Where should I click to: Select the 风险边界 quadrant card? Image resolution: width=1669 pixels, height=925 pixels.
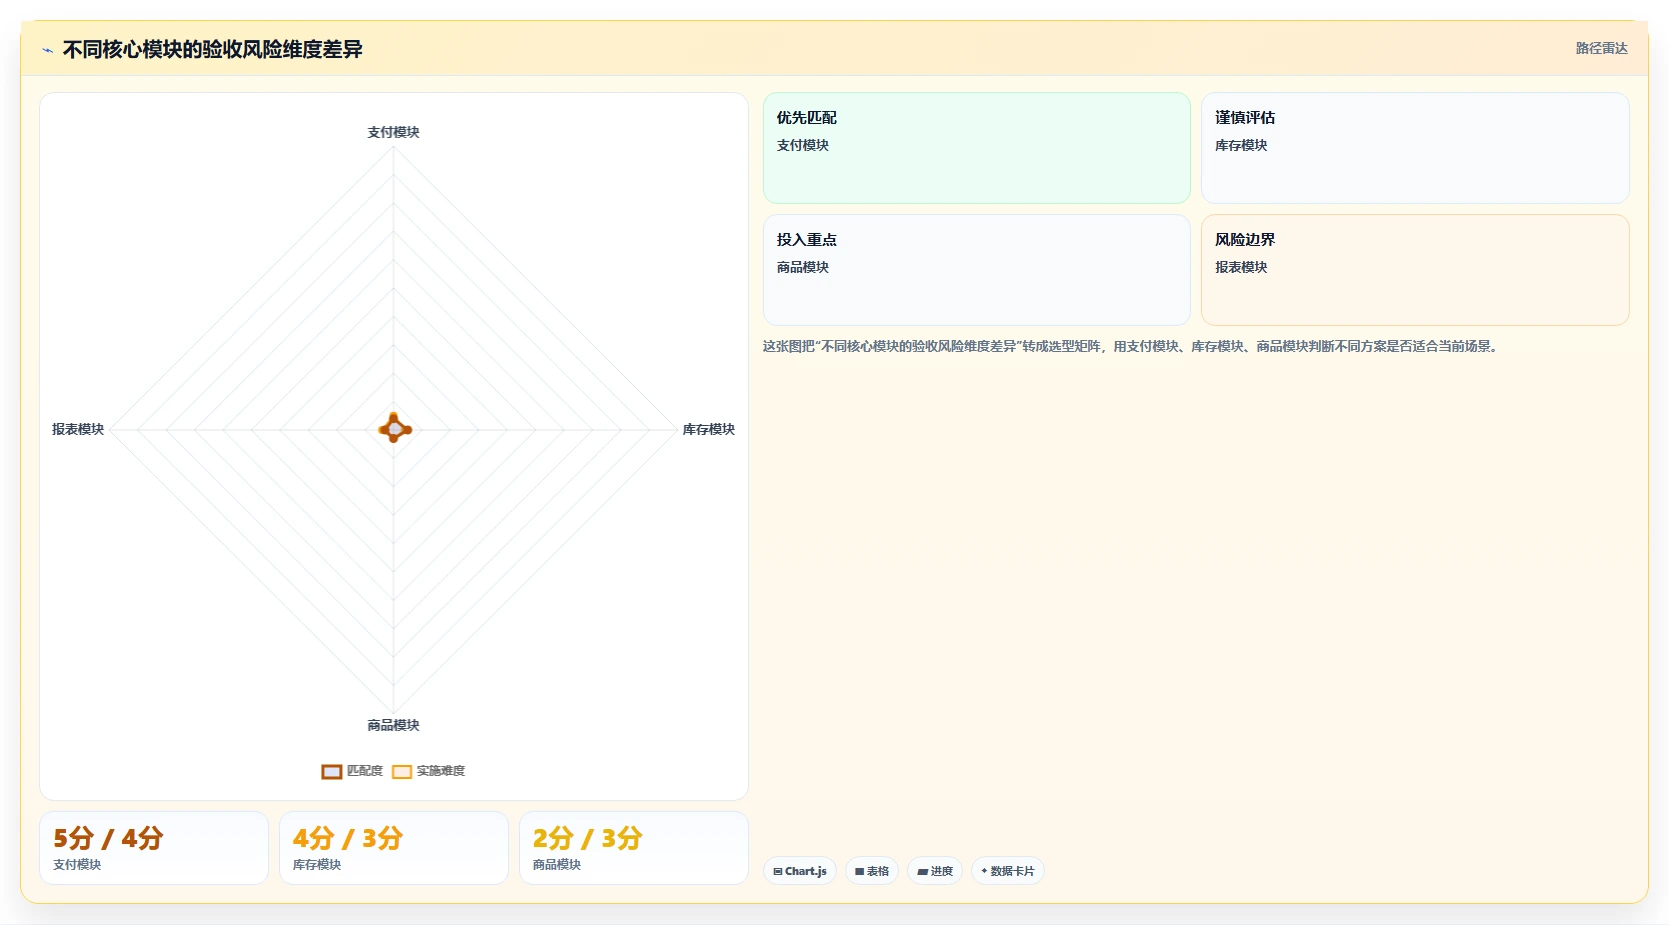(x=1415, y=270)
